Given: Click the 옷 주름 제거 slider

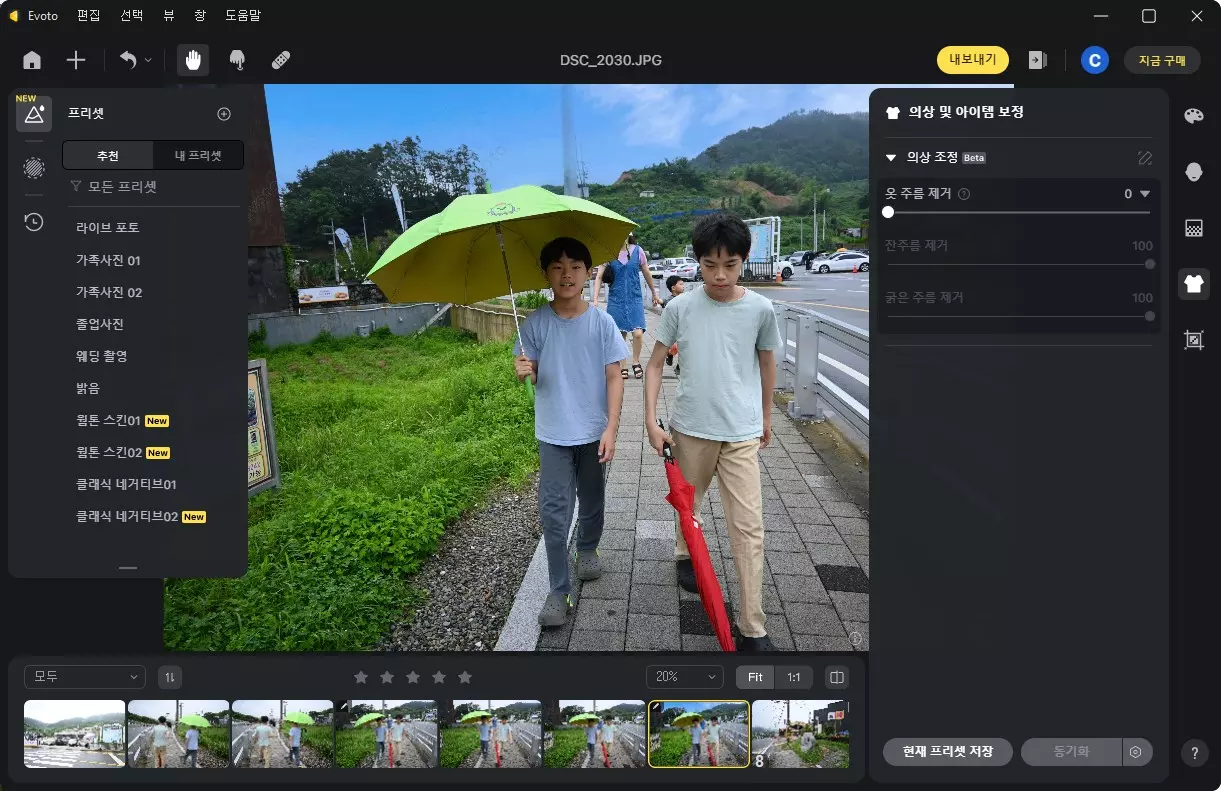Looking at the screenshot, I should (1018, 212).
